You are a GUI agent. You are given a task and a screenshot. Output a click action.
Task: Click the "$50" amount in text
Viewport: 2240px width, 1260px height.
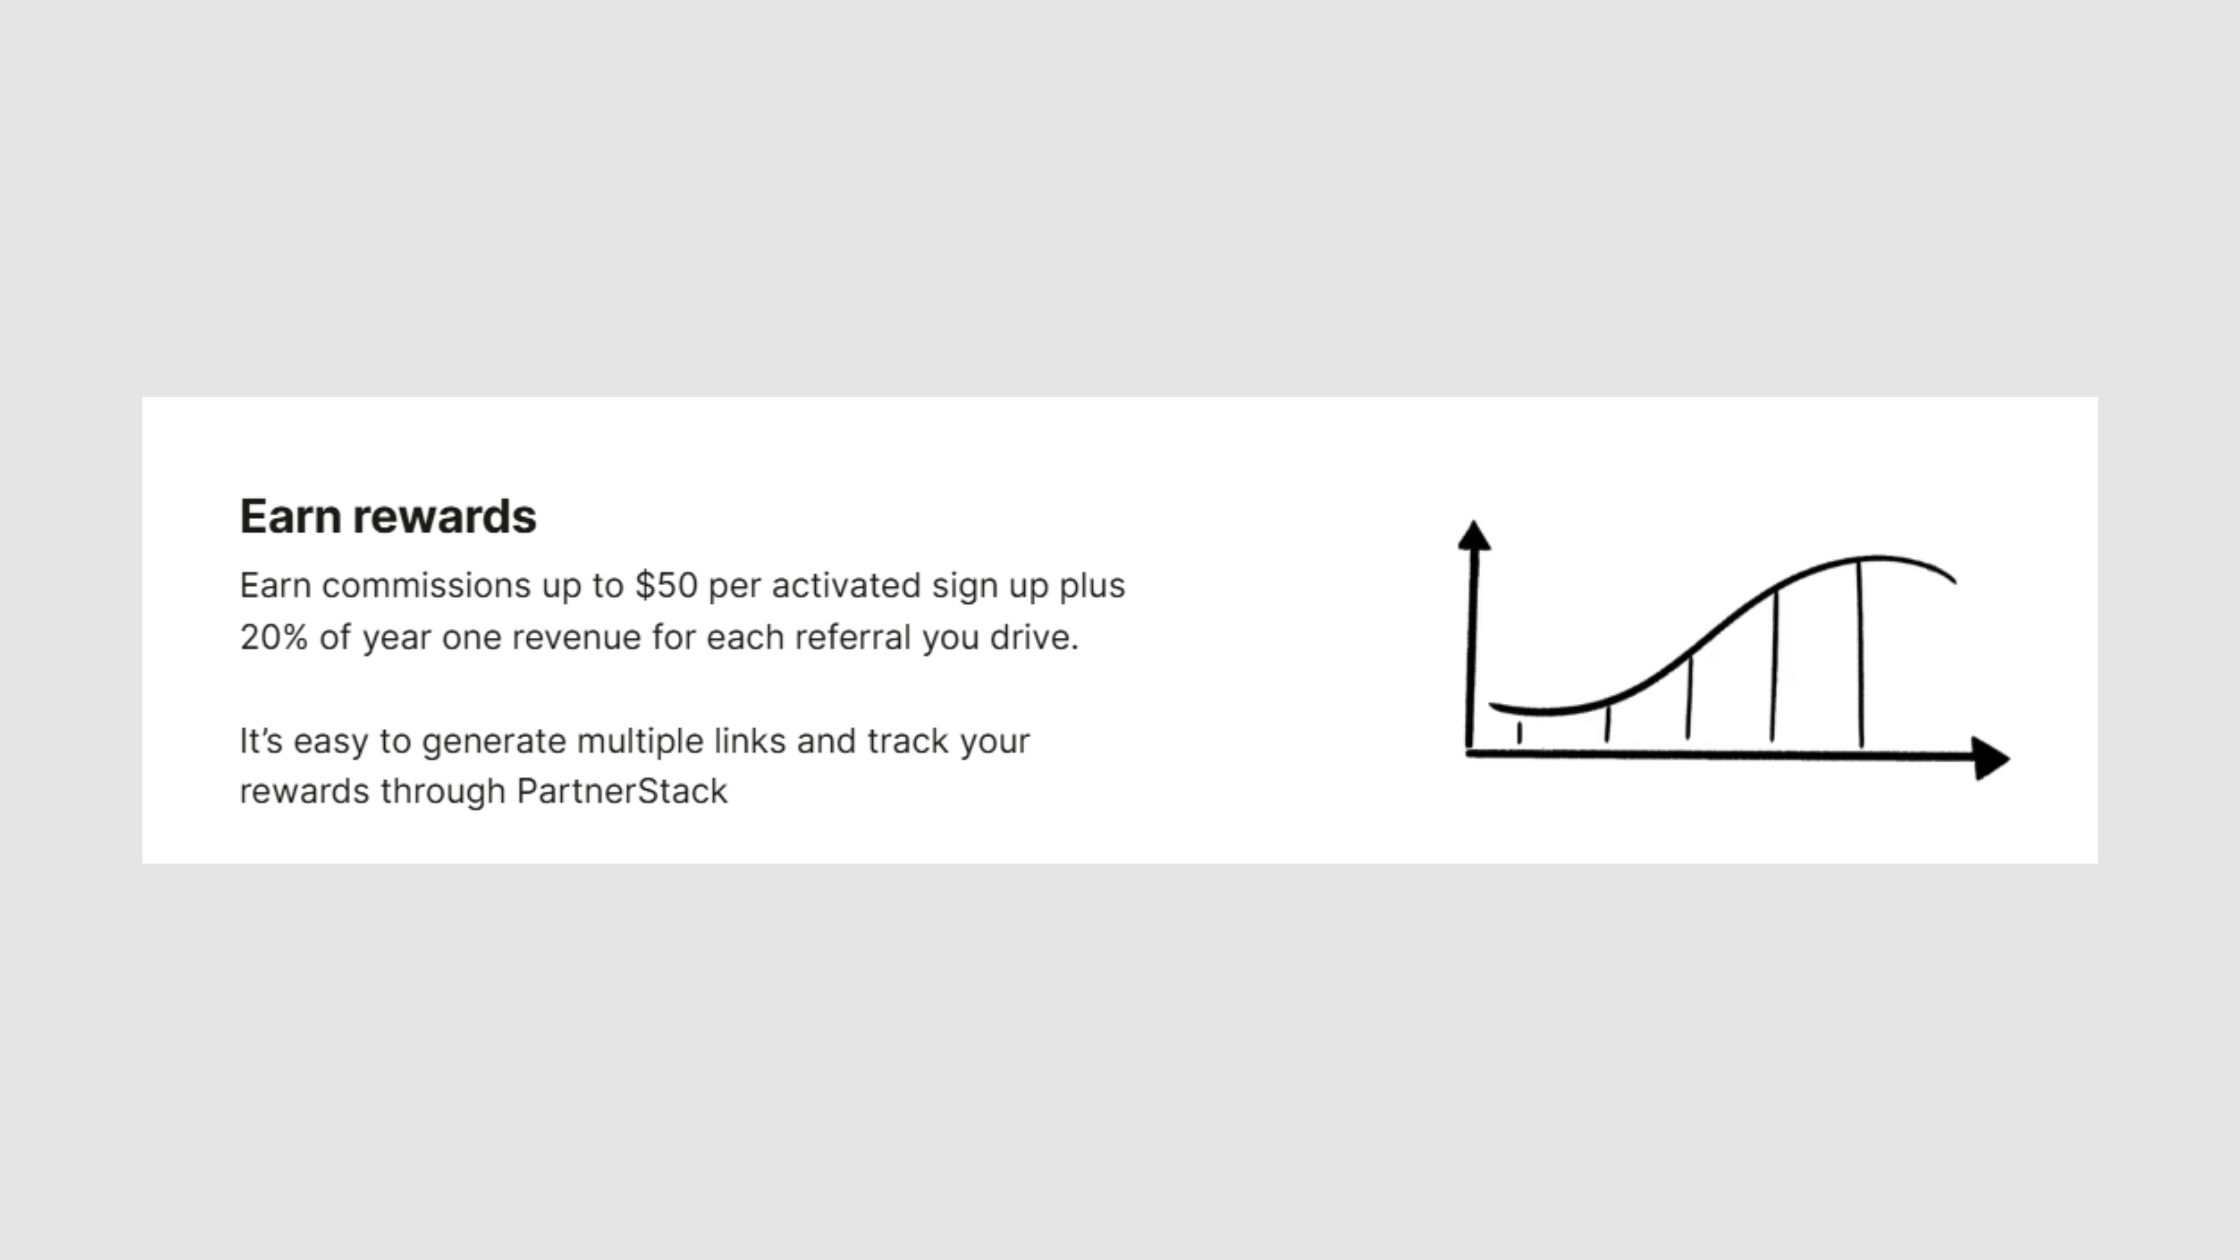666,585
